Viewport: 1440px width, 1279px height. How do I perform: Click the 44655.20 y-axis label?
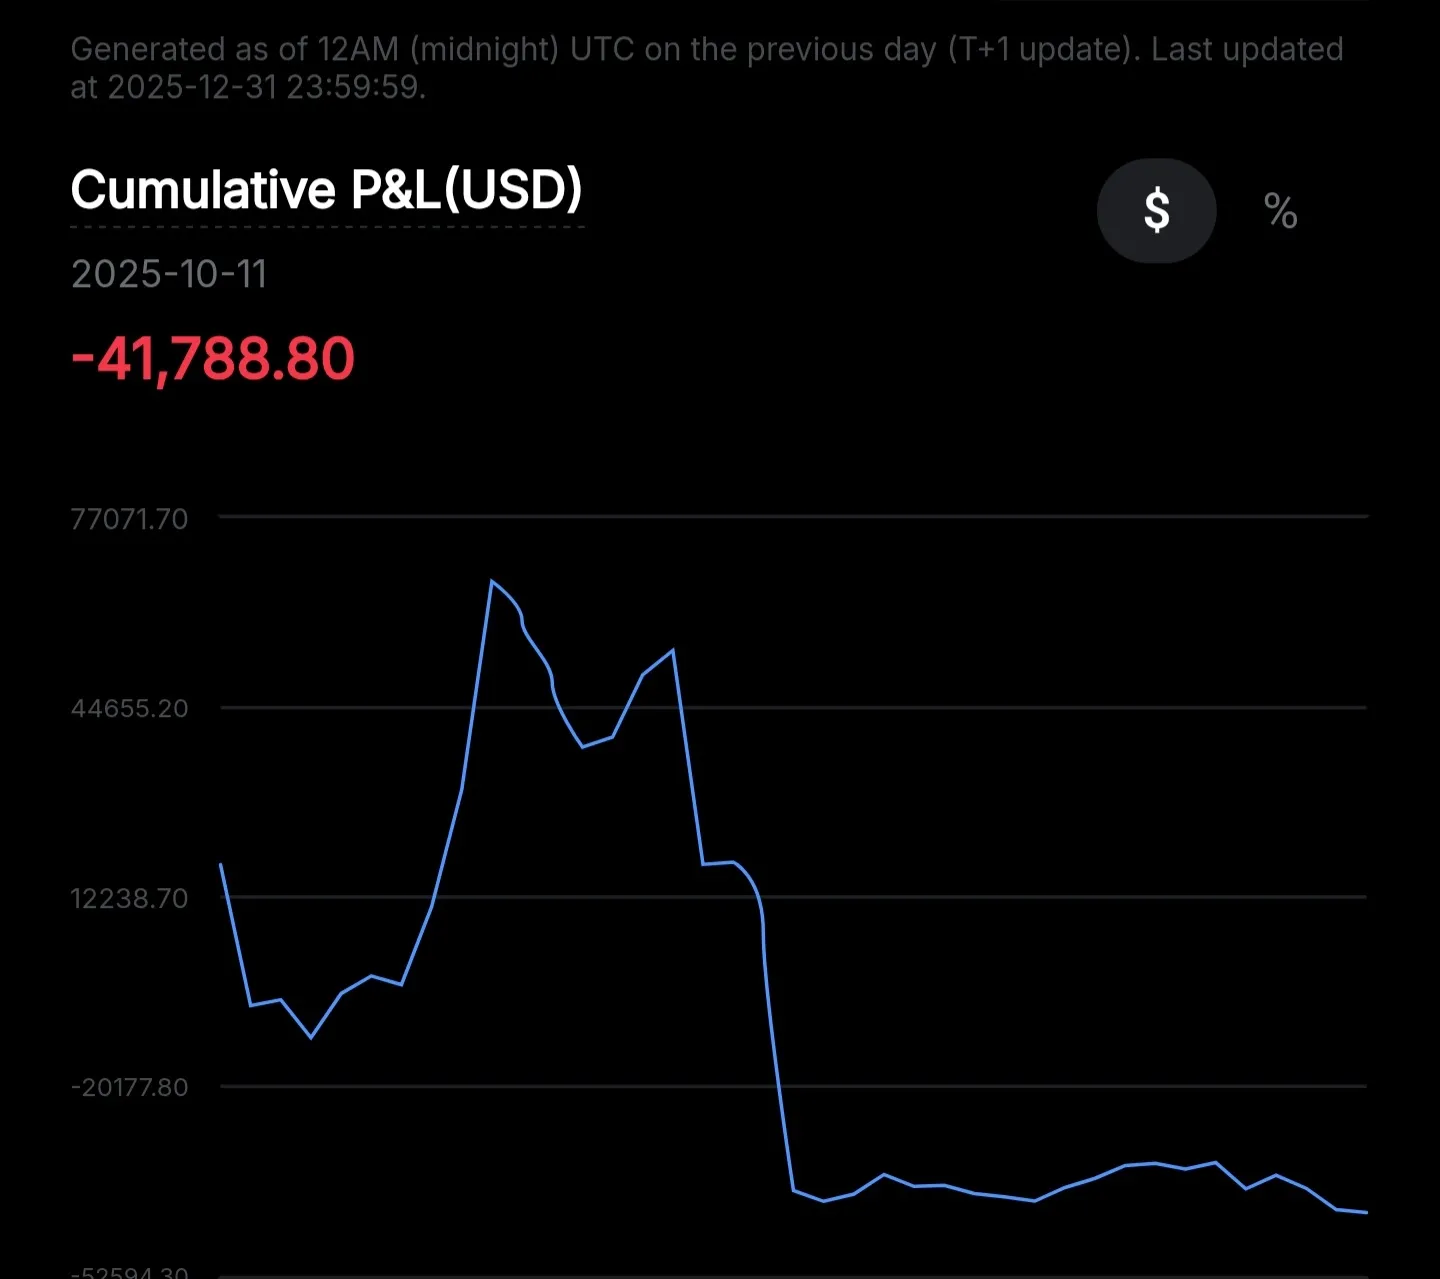pos(129,708)
